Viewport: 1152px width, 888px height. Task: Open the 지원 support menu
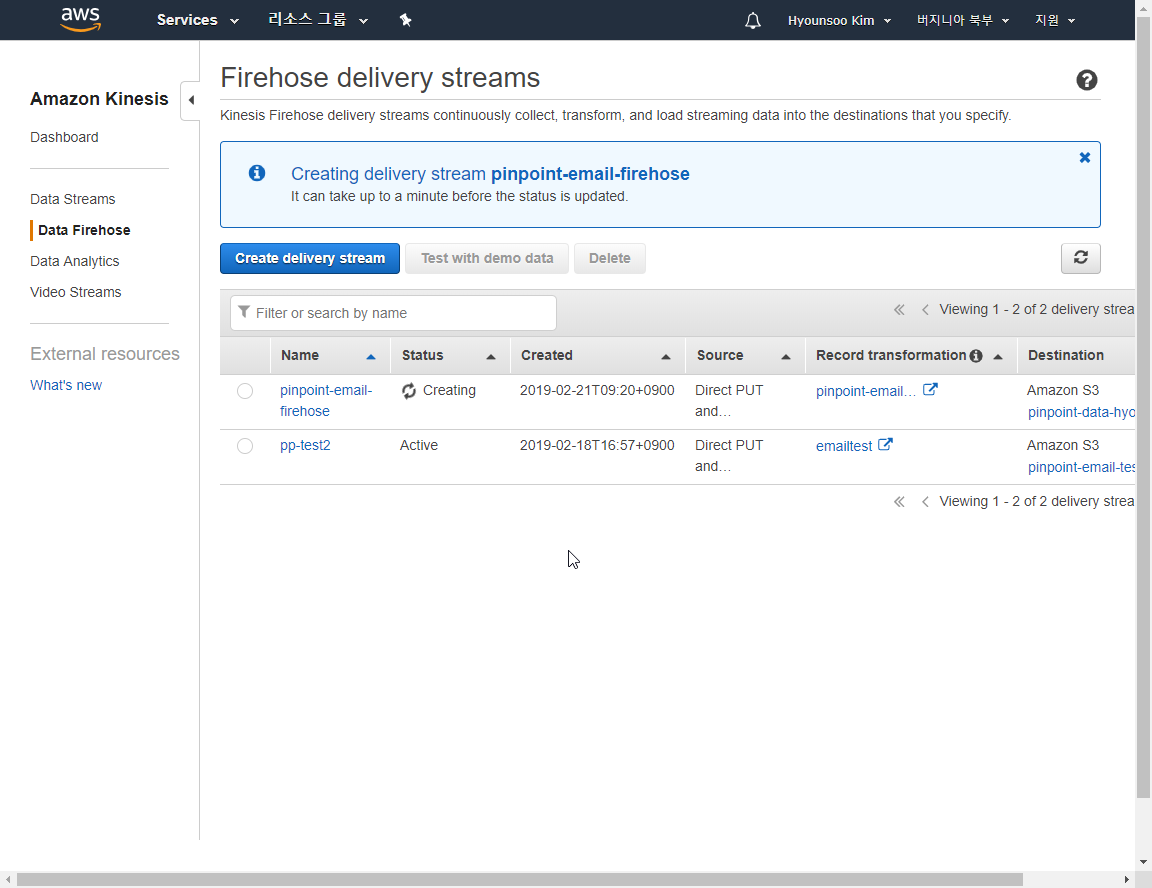[1054, 21]
